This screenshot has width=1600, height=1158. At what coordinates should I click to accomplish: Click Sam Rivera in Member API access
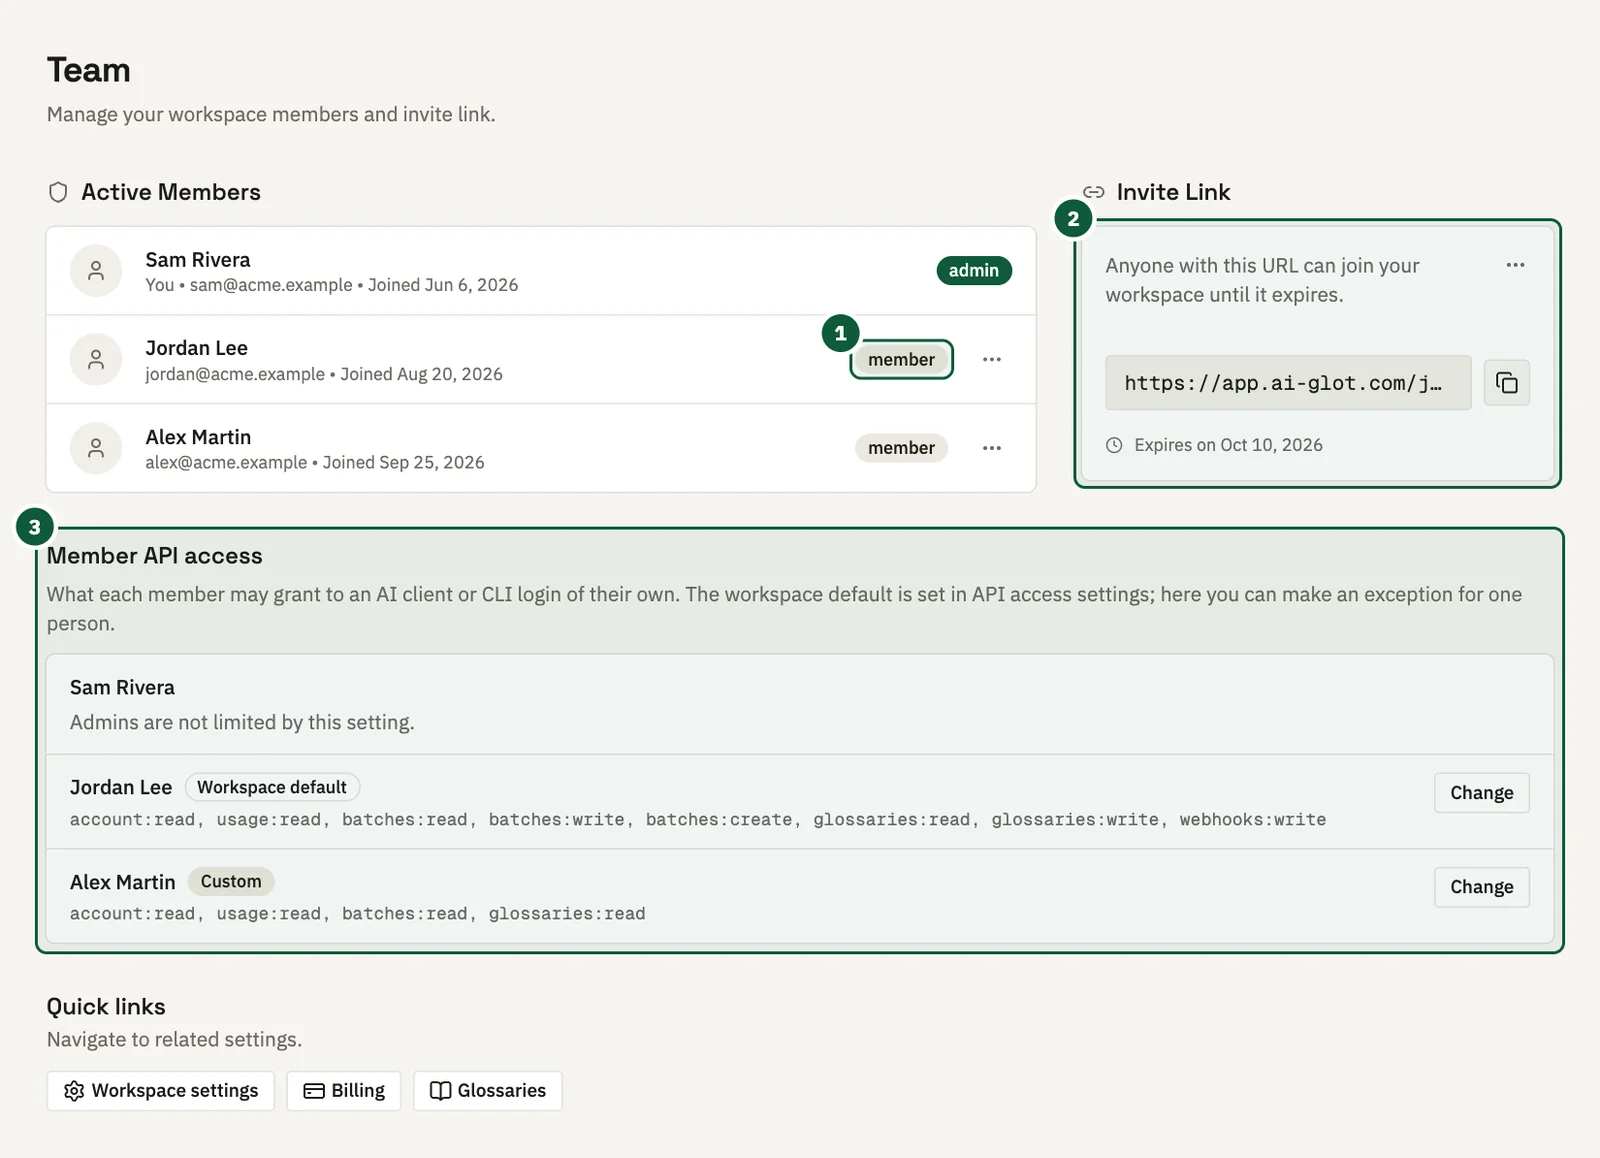click(122, 688)
